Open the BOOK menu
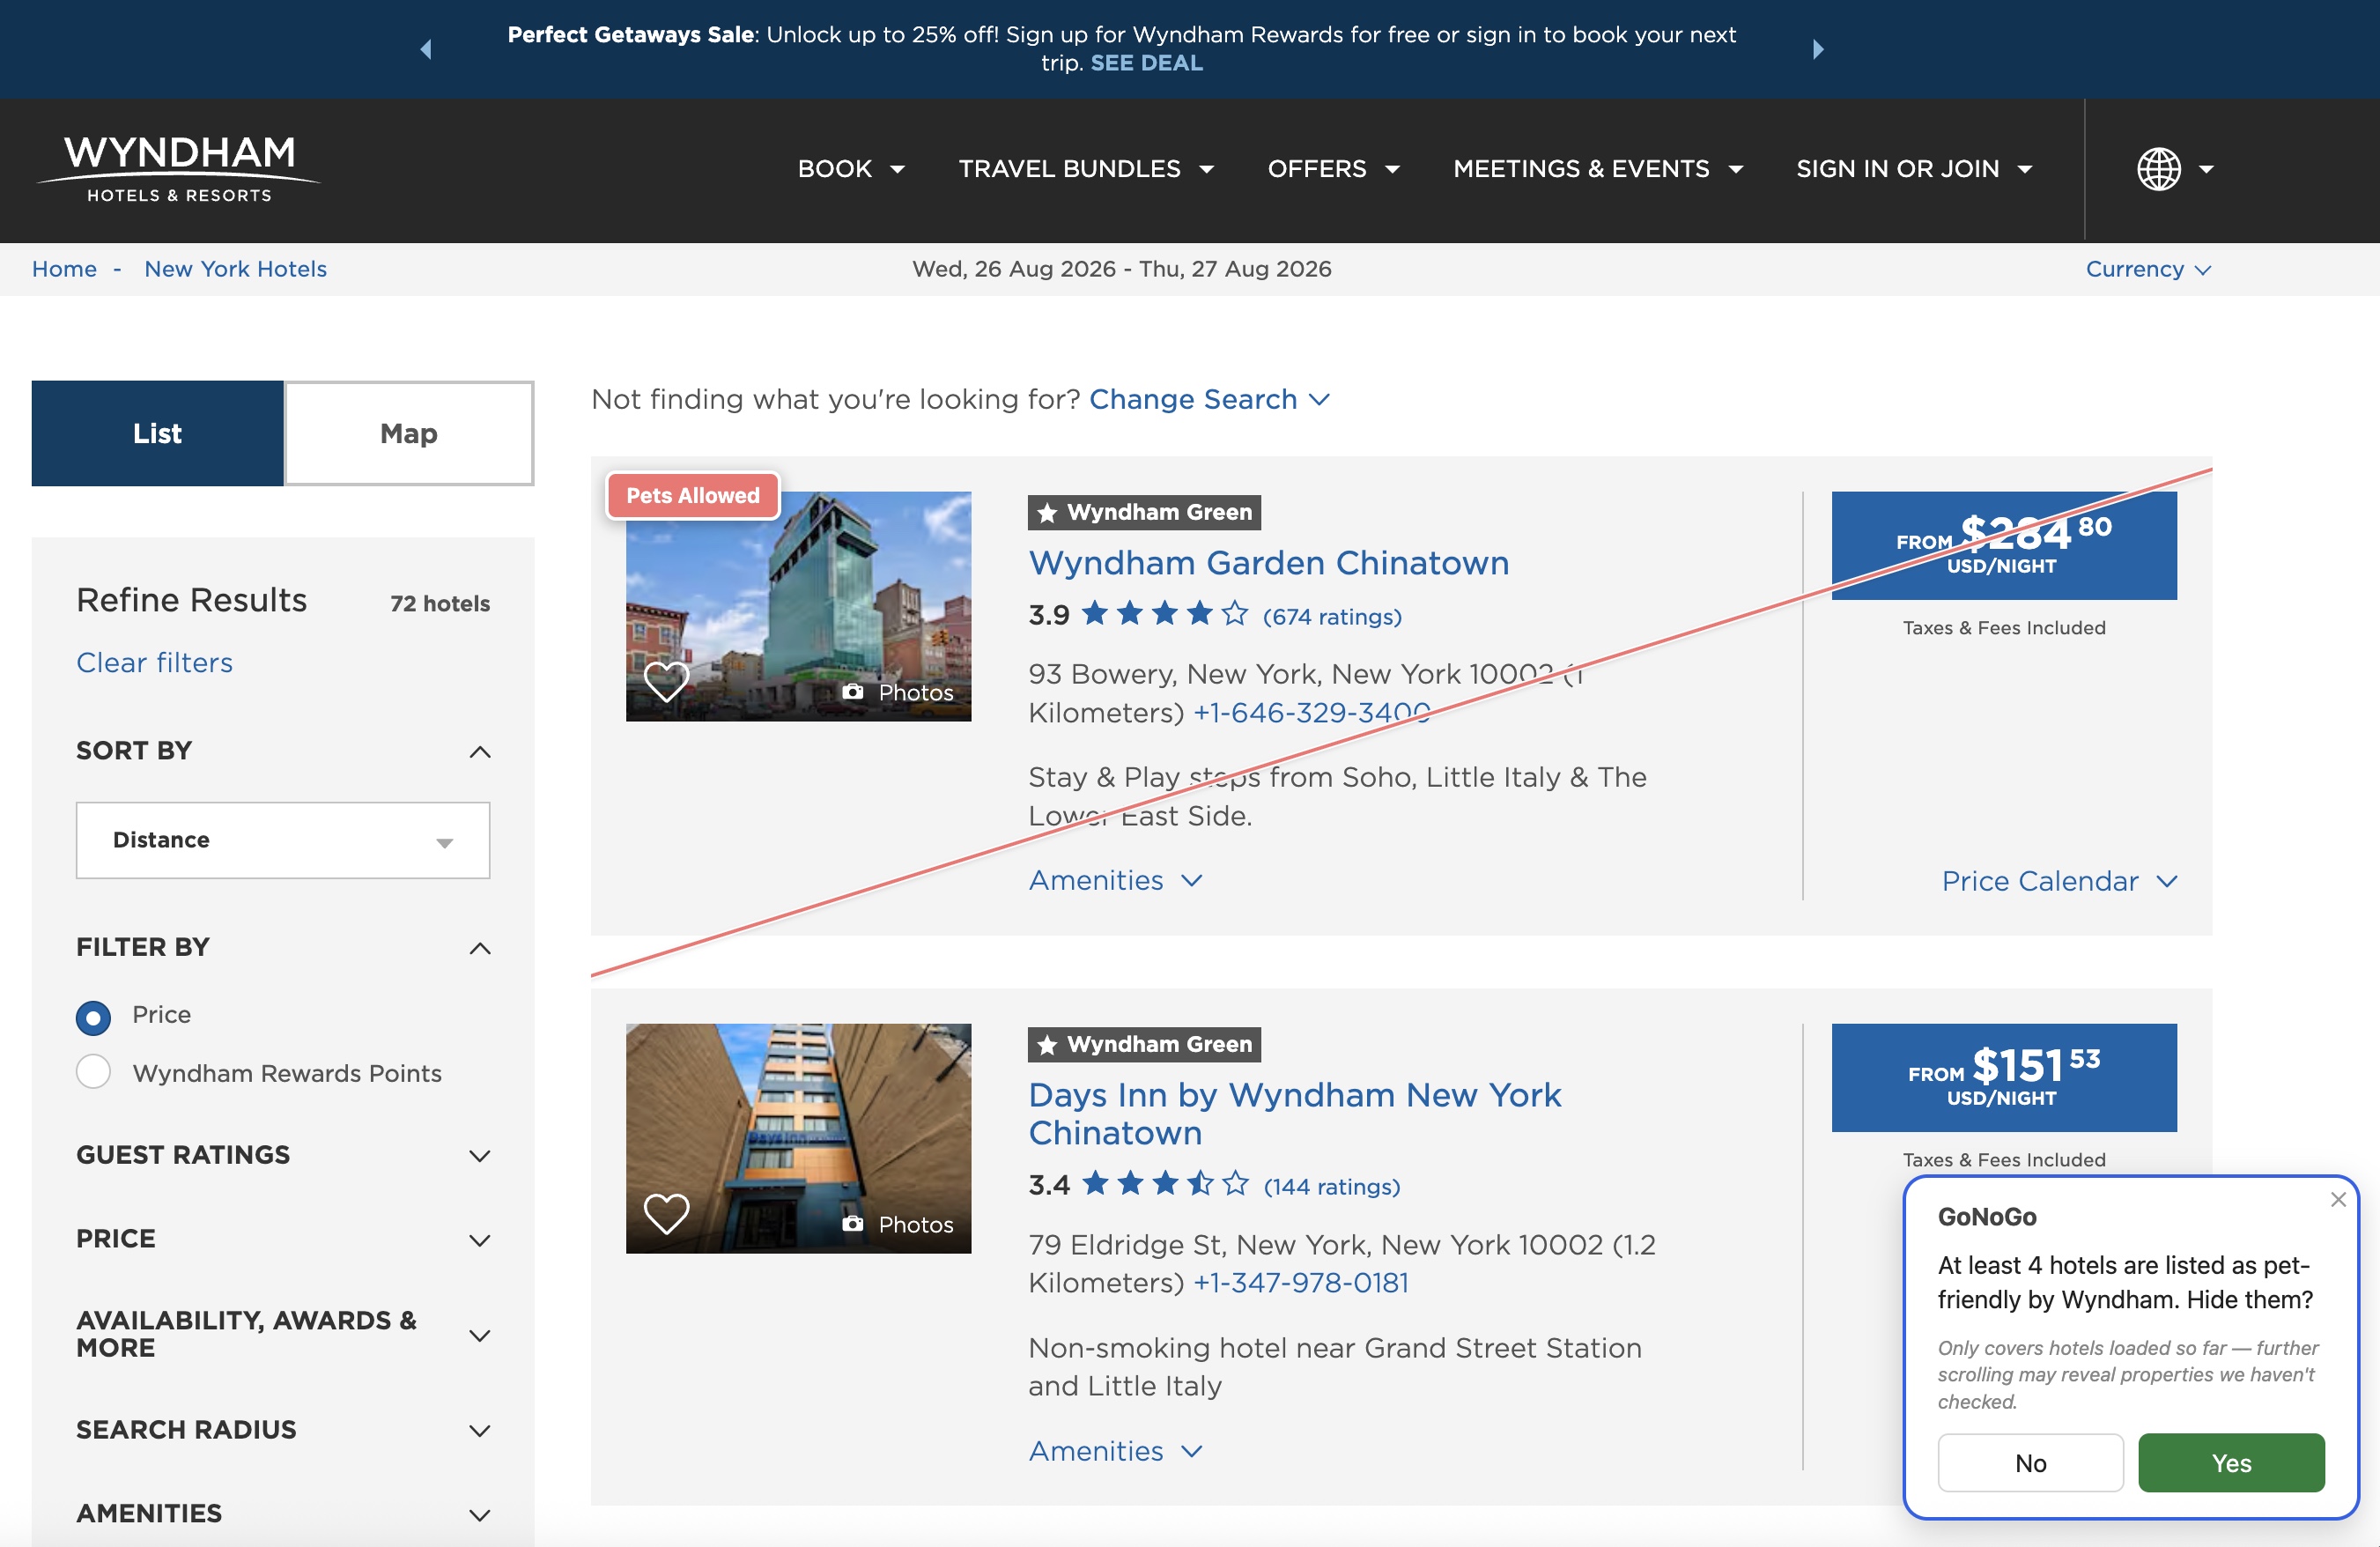The image size is (2380, 1547). click(851, 169)
